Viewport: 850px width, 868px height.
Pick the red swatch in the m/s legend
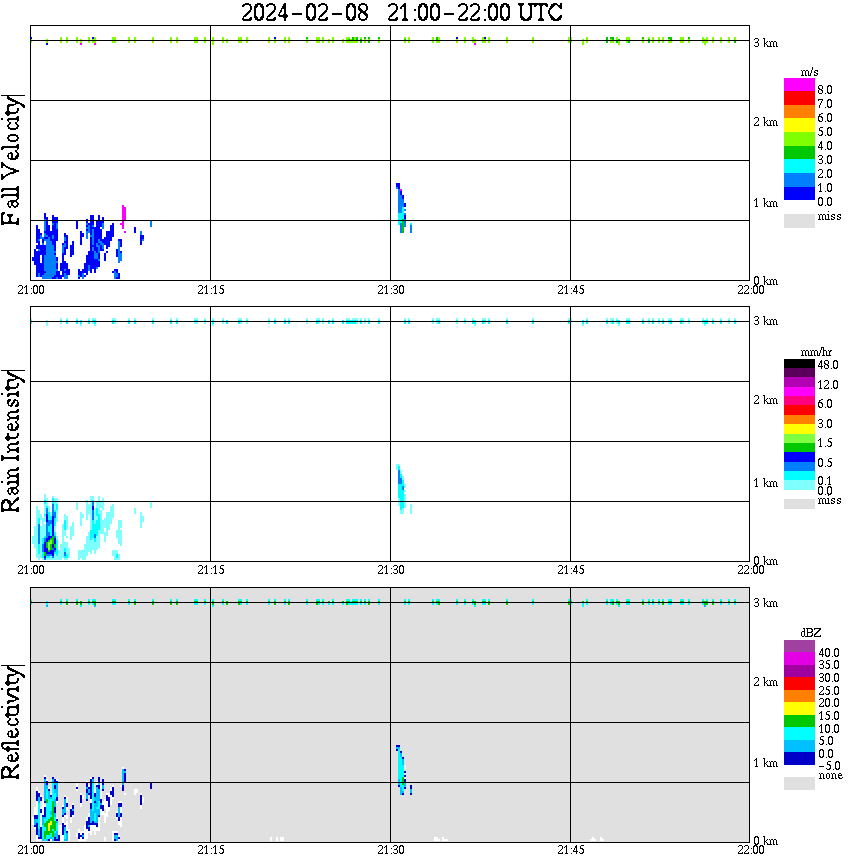click(799, 98)
